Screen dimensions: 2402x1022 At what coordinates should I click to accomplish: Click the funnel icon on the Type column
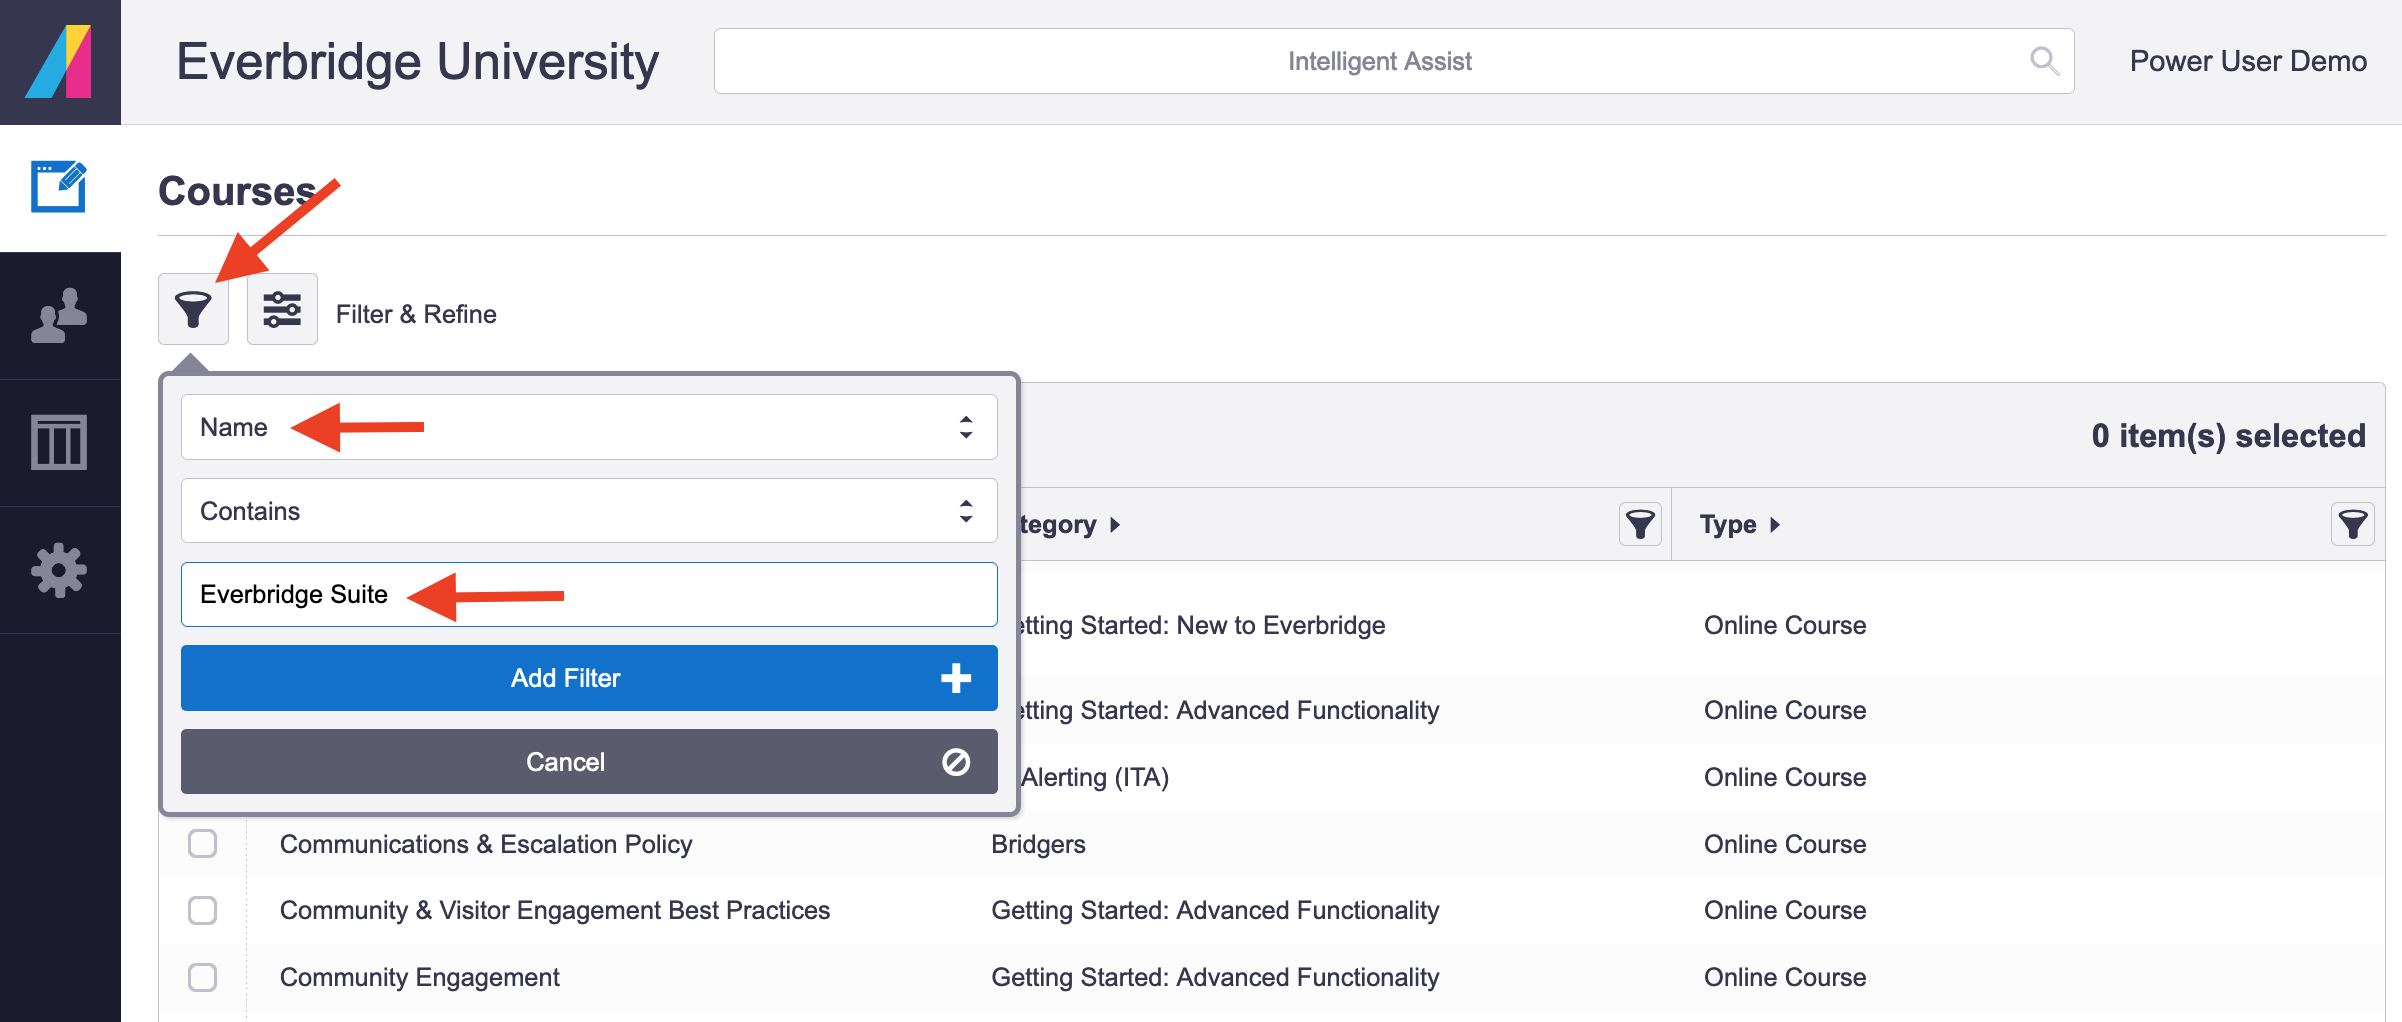click(x=2352, y=523)
